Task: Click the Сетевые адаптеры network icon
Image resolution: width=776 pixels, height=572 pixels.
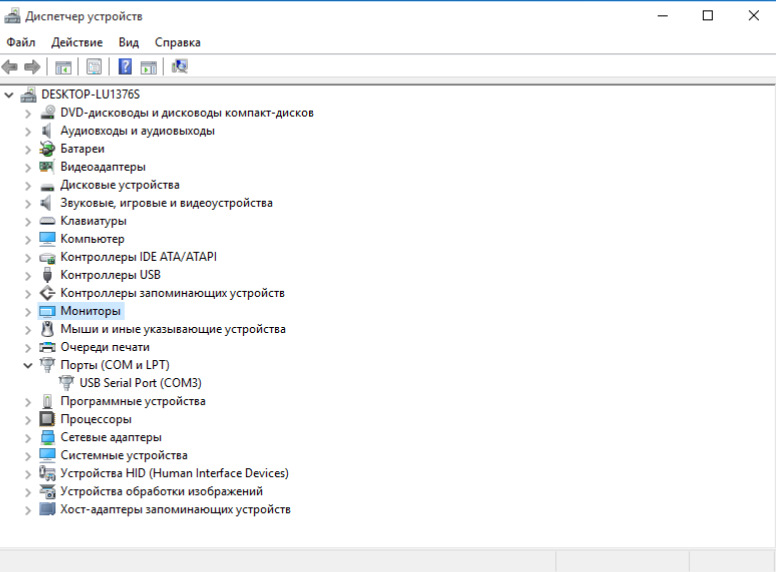Action: [48, 437]
